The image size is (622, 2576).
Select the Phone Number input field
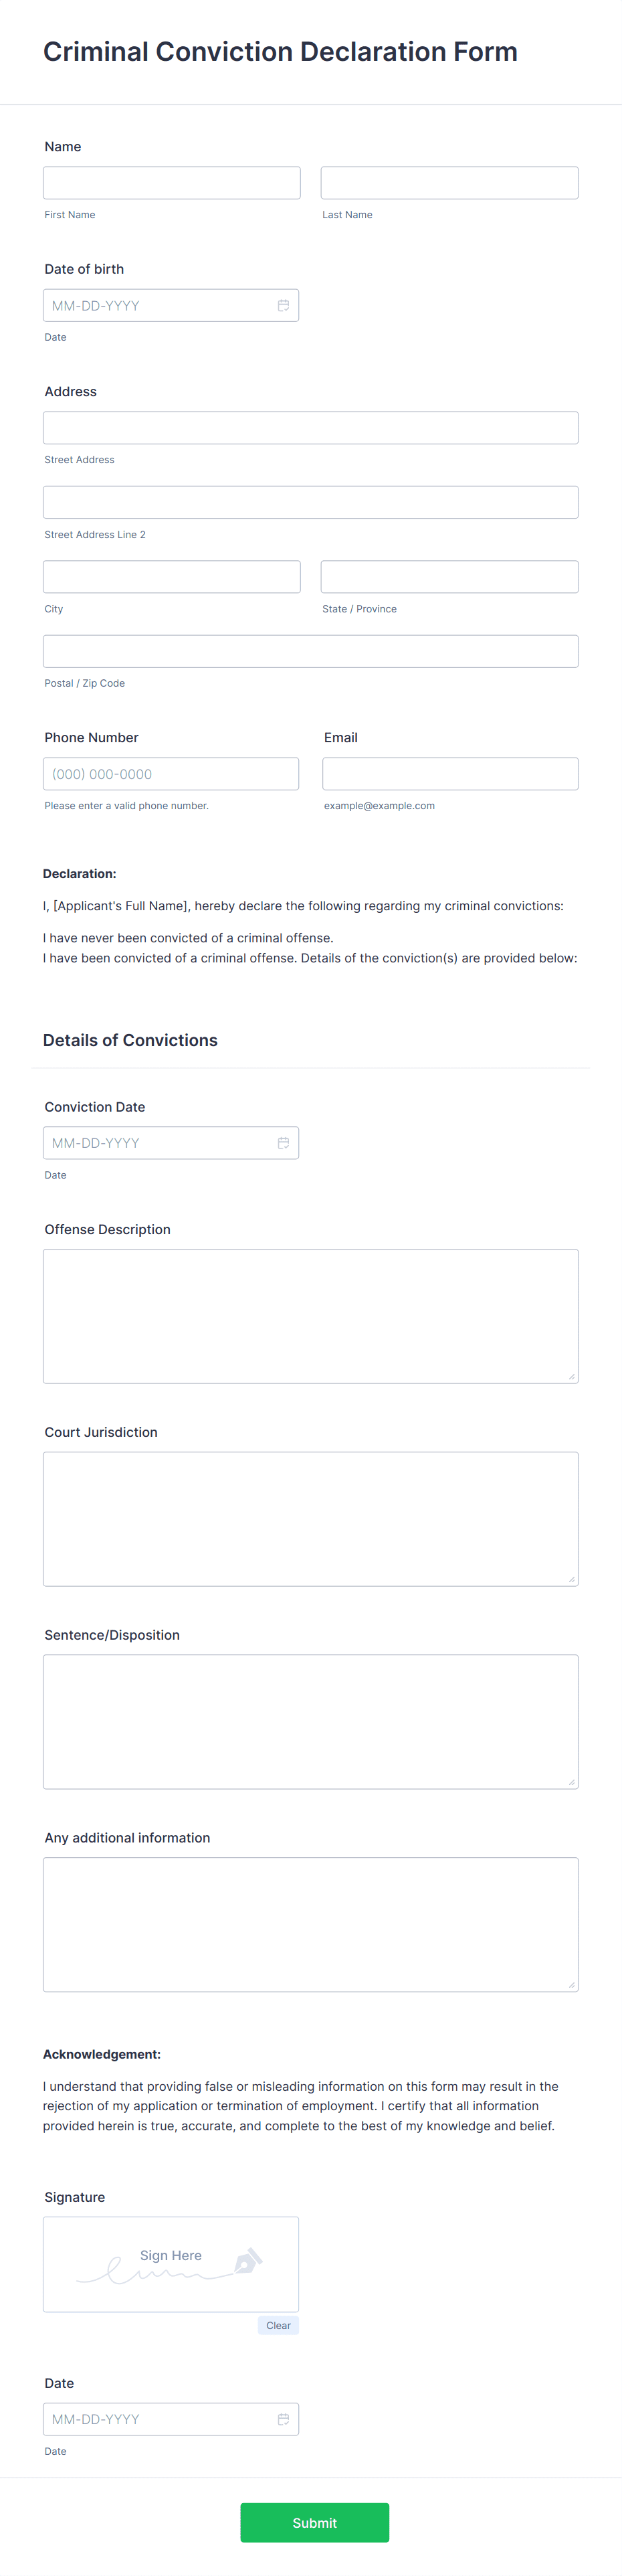click(171, 773)
